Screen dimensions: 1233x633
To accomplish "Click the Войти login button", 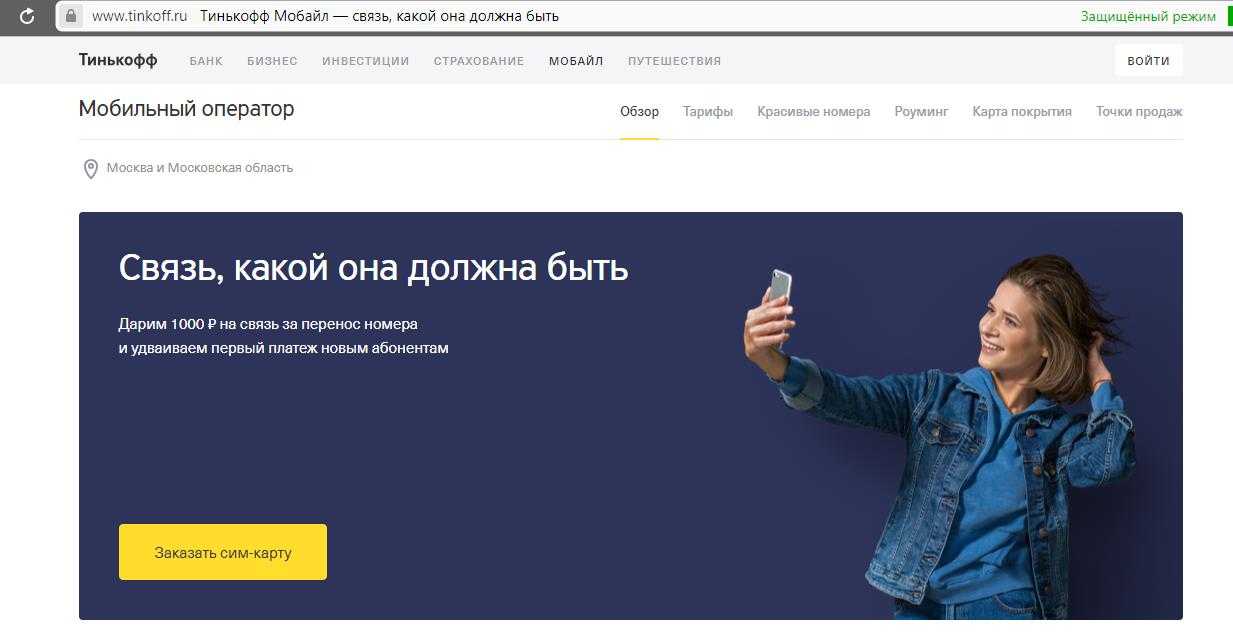I will [x=1149, y=61].
